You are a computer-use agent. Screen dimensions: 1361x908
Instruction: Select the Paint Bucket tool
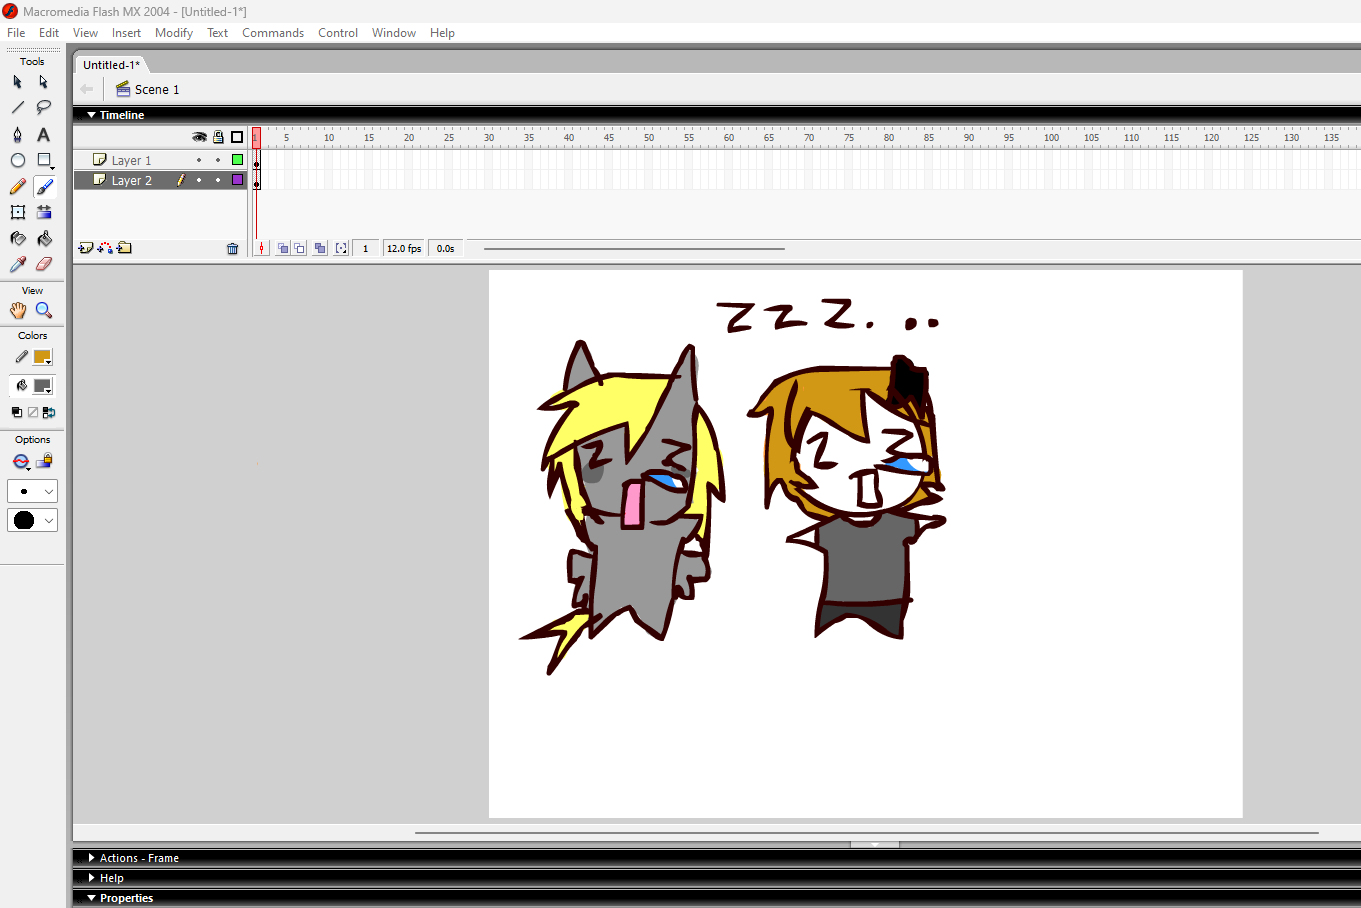pyautogui.click(x=44, y=238)
